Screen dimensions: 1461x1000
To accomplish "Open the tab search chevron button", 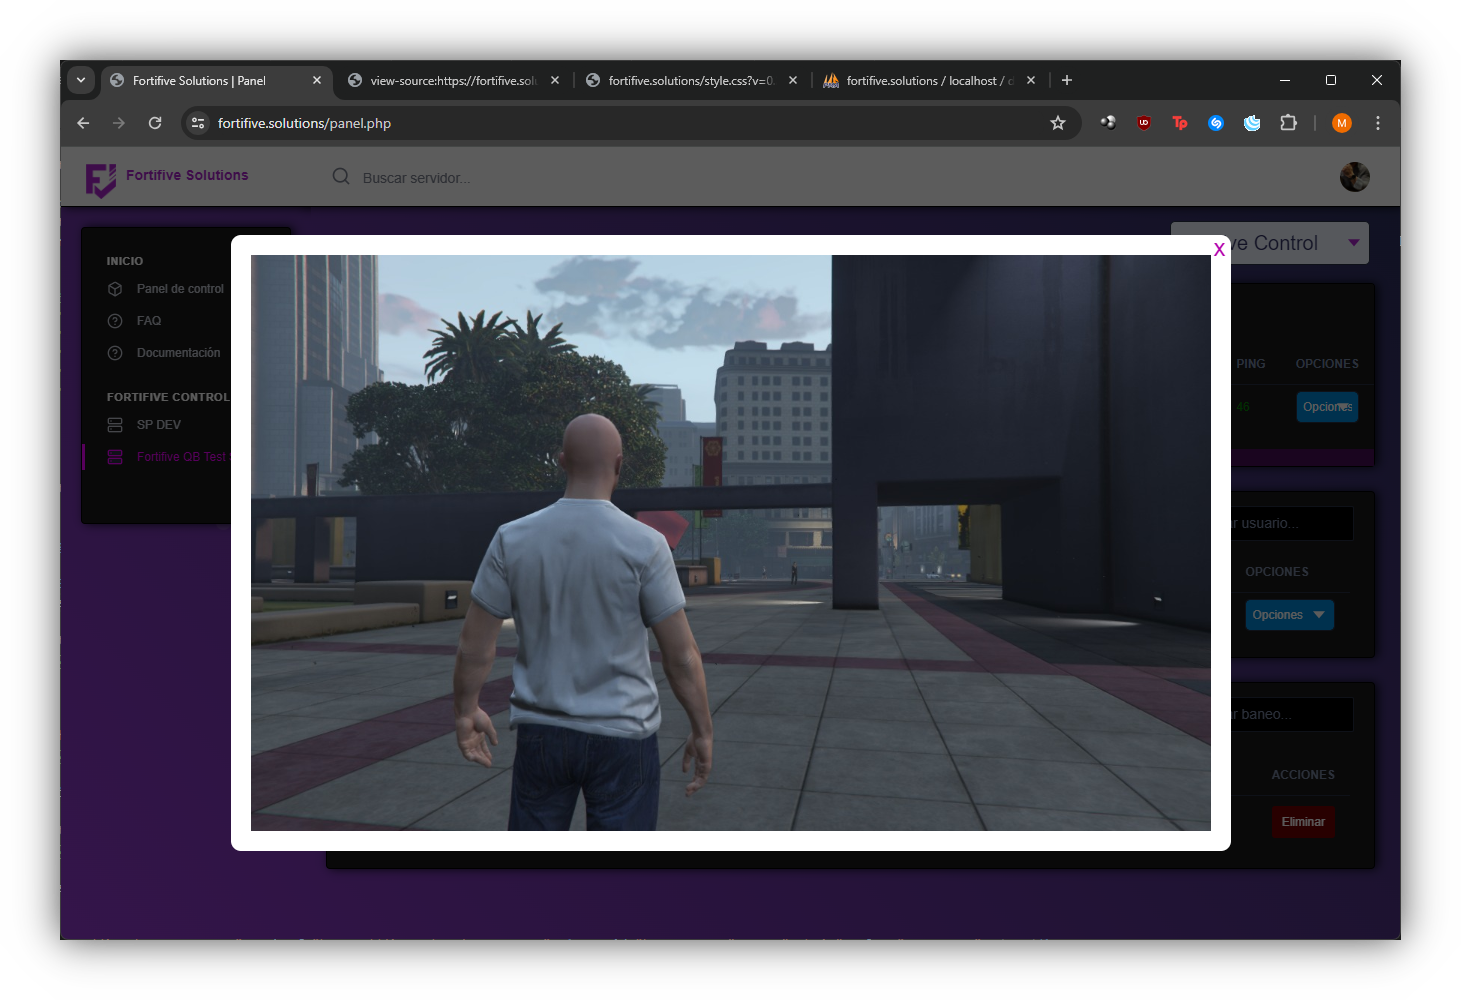I will pyautogui.click(x=81, y=80).
